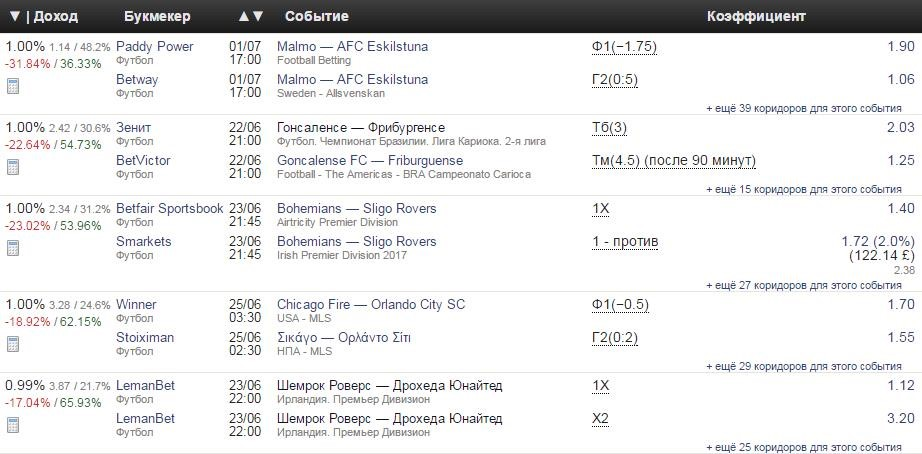Expand 39 more corridors for Malmo event

(804, 108)
